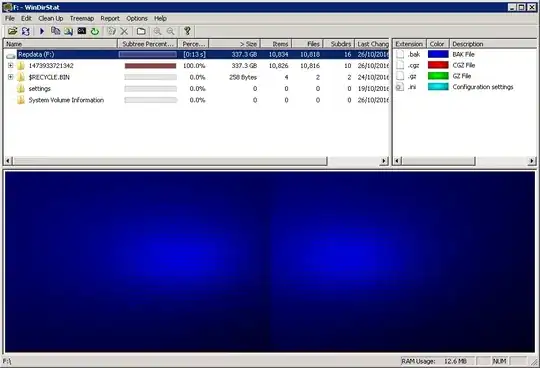Click the blue expand arrow toolbar icon
The width and height of the screenshot is (540, 368).
pos(42,31)
